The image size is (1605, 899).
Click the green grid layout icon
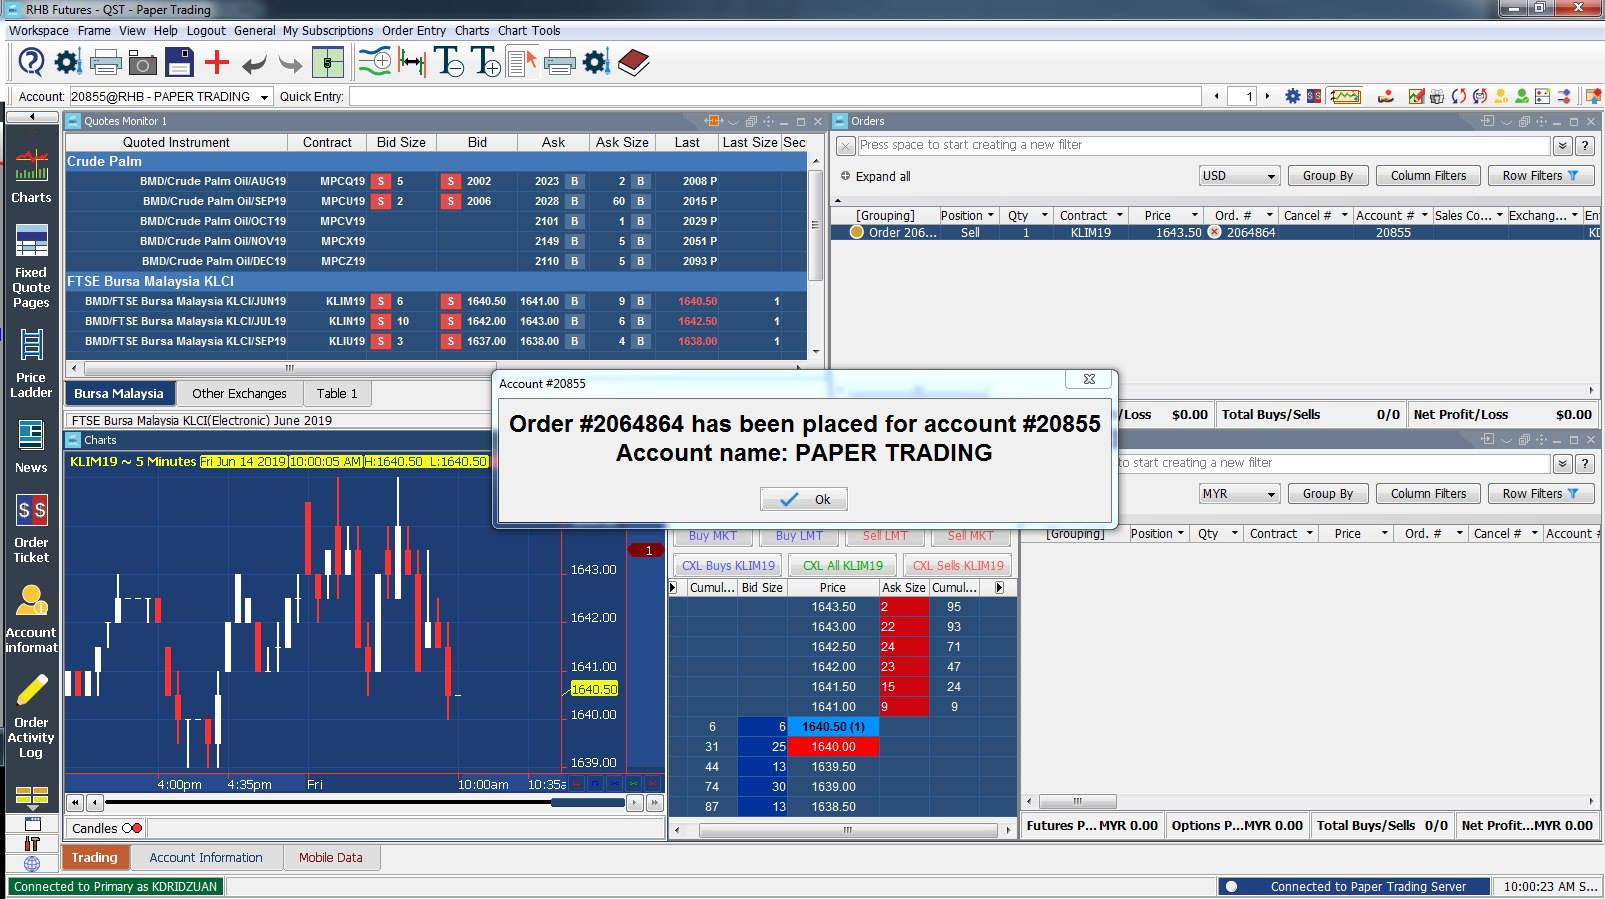tap(328, 63)
